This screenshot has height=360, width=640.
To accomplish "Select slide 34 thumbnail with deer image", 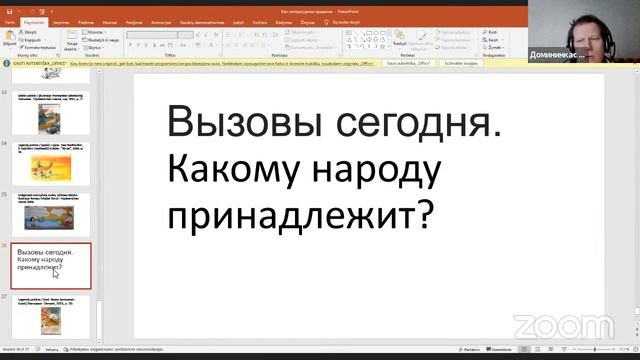I will tap(51, 164).
